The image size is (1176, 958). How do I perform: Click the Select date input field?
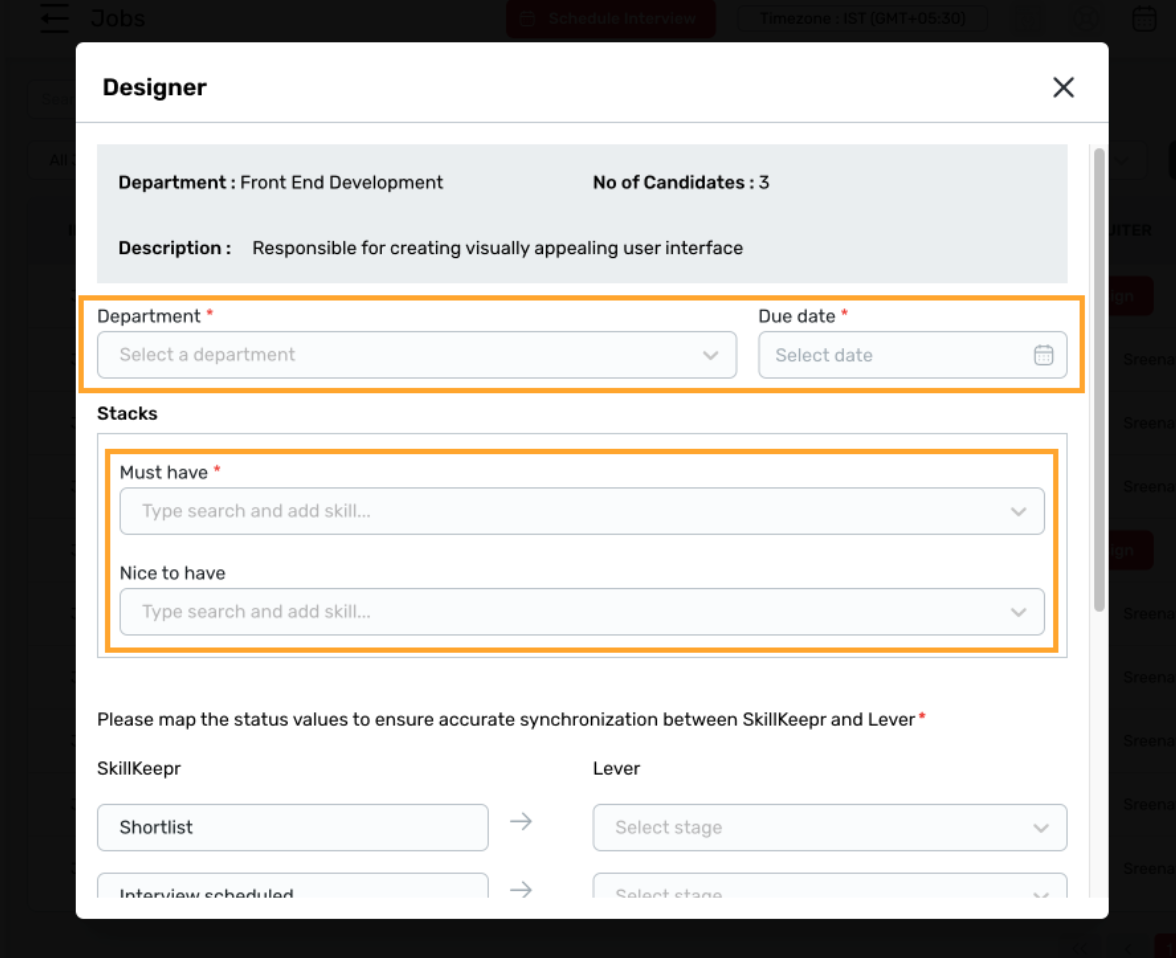pyautogui.click(x=880, y=354)
